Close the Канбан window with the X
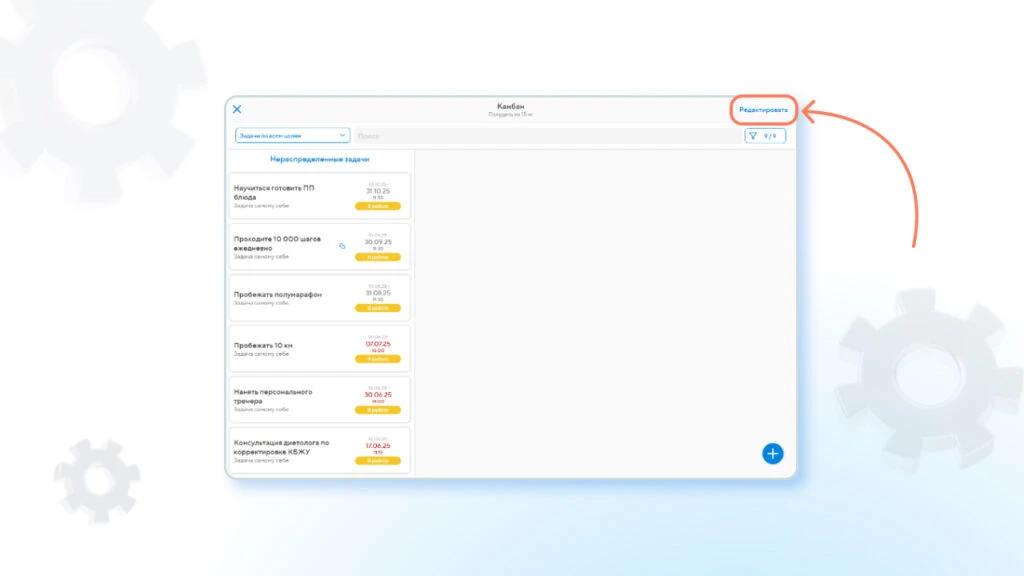This screenshot has width=1024, height=576. point(237,109)
